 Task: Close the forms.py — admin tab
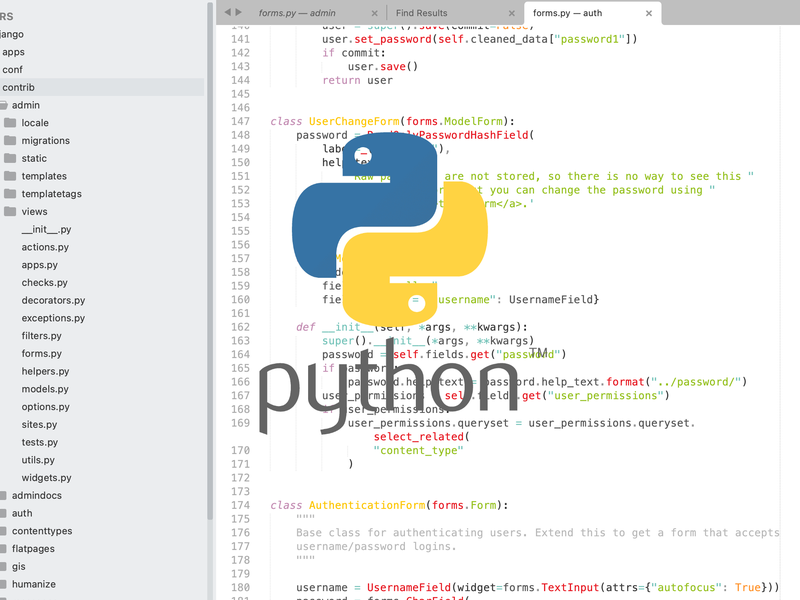click(374, 13)
